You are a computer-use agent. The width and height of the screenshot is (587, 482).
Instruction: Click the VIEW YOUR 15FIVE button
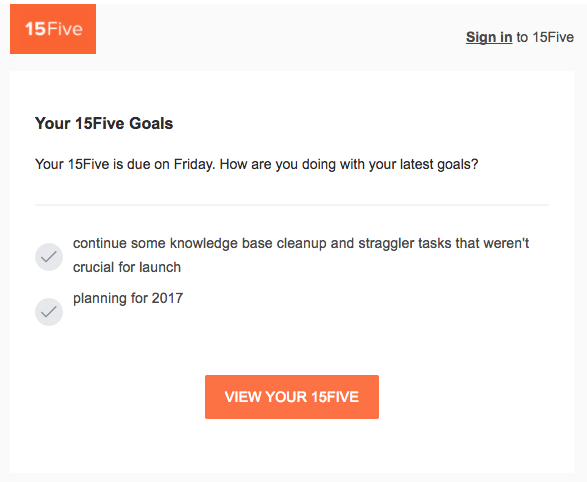click(x=292, y=397)
